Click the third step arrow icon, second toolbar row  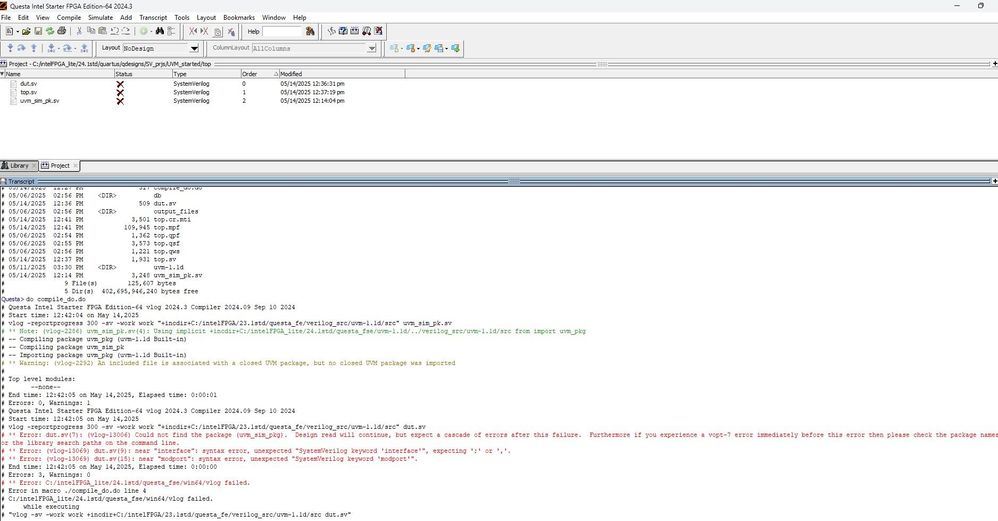[x=34, y=48]
